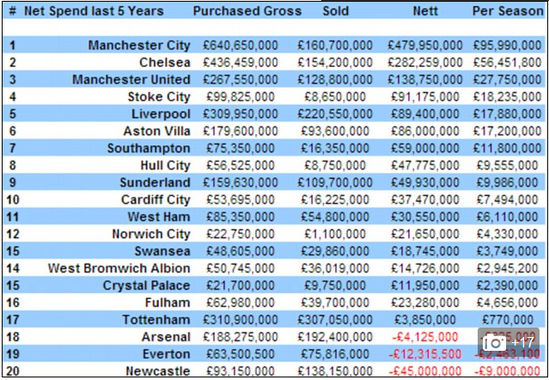Click Newcastle's per season -£9,000,000 value

(x=507, y=371)
